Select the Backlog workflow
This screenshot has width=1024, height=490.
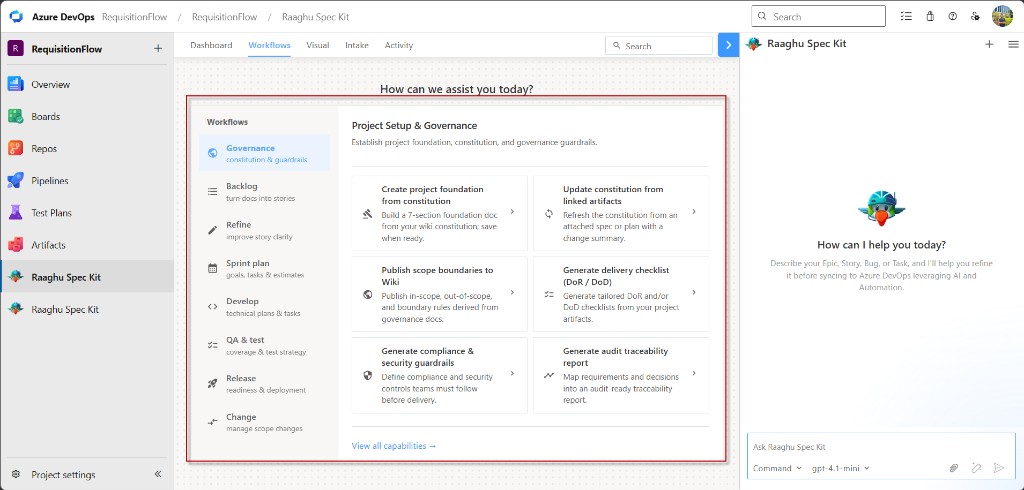point(264,191)
